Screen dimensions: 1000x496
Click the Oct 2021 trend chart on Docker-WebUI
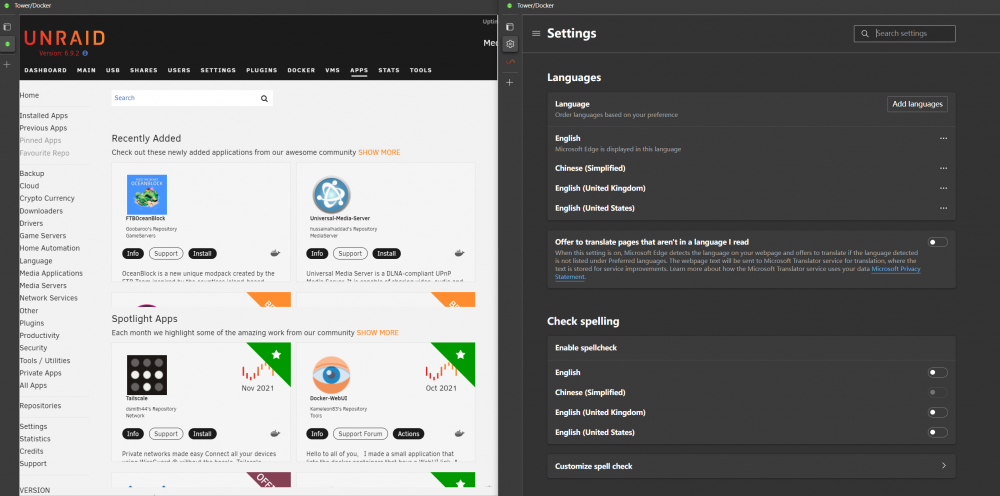tap(441, 370)
